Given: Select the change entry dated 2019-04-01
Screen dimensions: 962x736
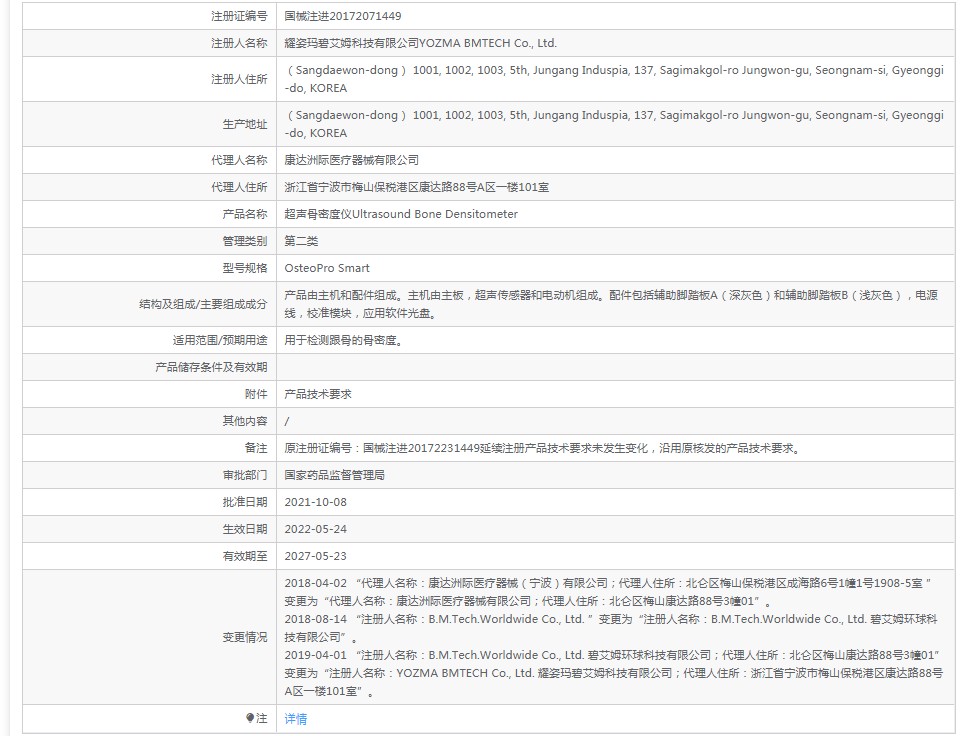Looking at the screenshot, I should coord(614,673).
